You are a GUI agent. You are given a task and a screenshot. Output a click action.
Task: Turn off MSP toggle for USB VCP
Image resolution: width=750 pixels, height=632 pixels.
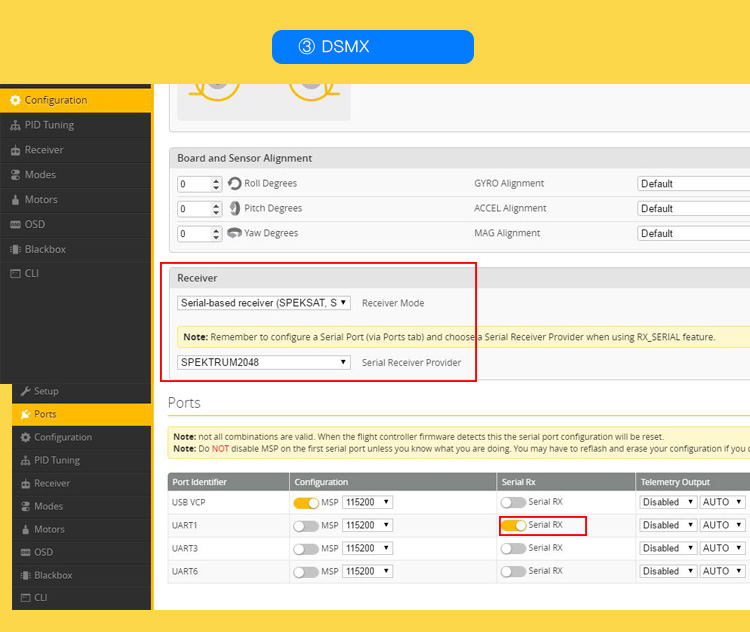[305, 502]
